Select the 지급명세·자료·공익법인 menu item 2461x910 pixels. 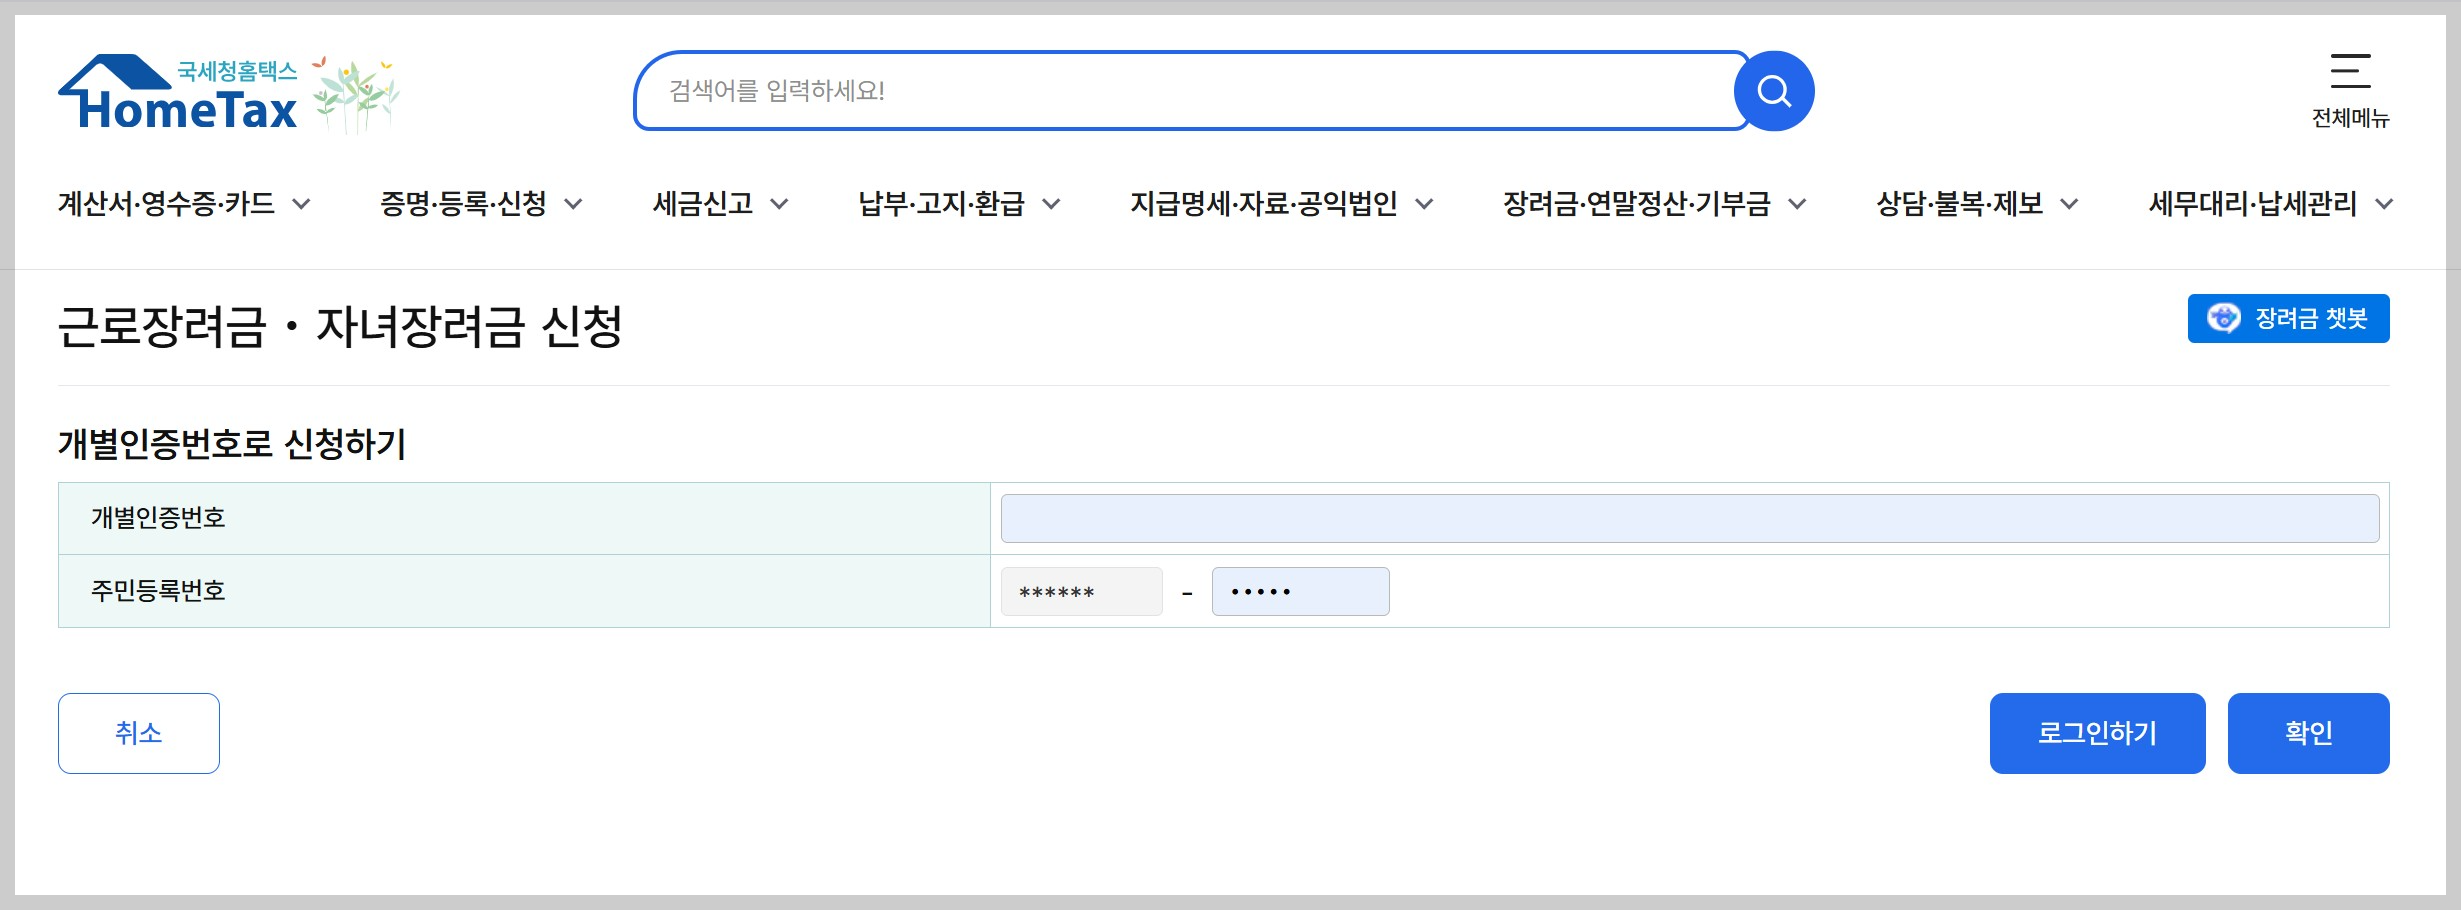(1268, 204)
